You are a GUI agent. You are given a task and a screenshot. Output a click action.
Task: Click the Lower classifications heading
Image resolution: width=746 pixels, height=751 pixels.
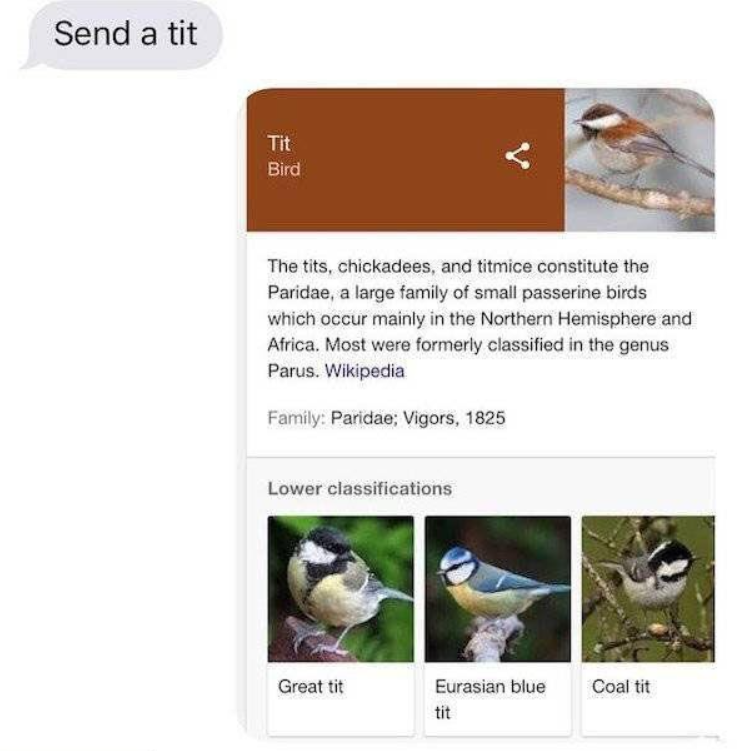[360, 489]
